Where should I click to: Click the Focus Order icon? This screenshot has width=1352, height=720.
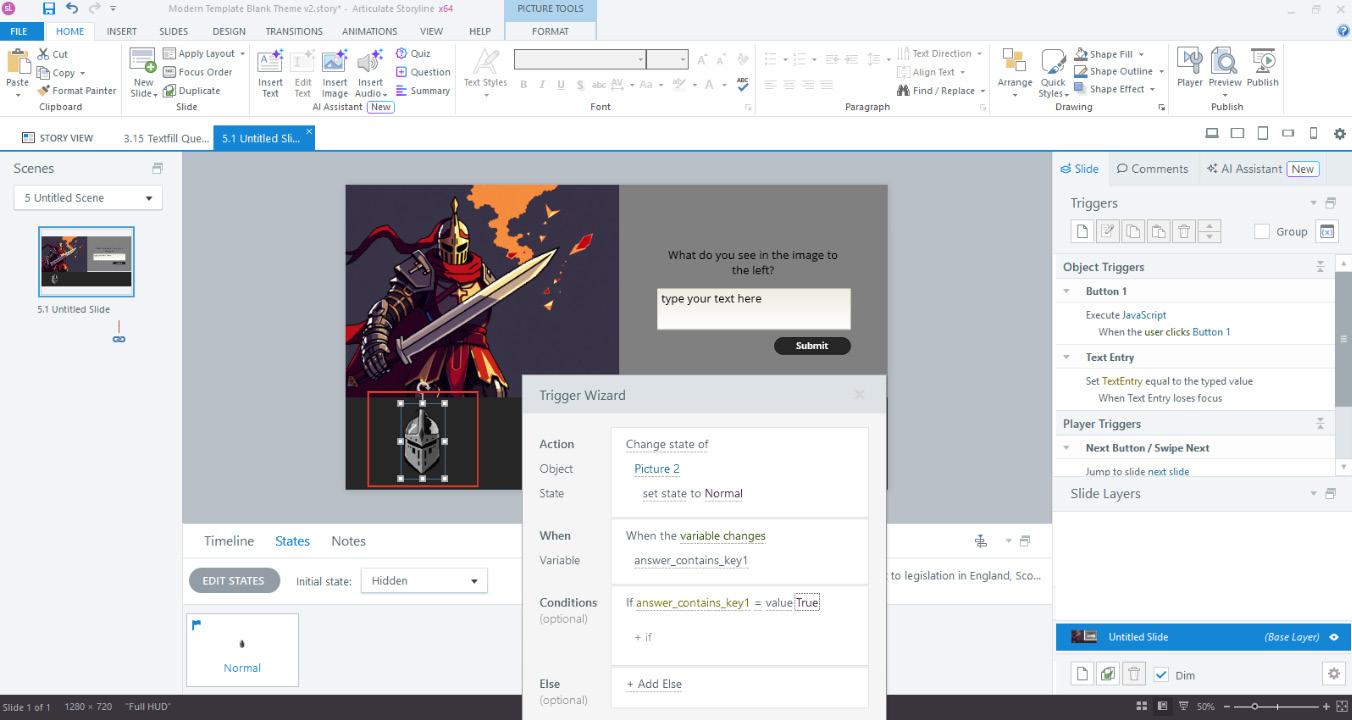(169, 72)
